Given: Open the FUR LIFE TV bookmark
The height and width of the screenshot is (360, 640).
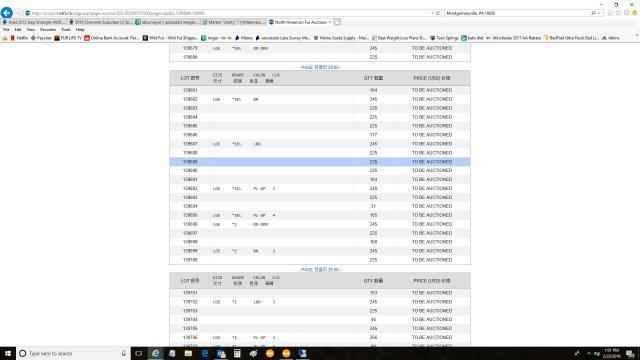Looking at the screenshot, I should (68, 38).
